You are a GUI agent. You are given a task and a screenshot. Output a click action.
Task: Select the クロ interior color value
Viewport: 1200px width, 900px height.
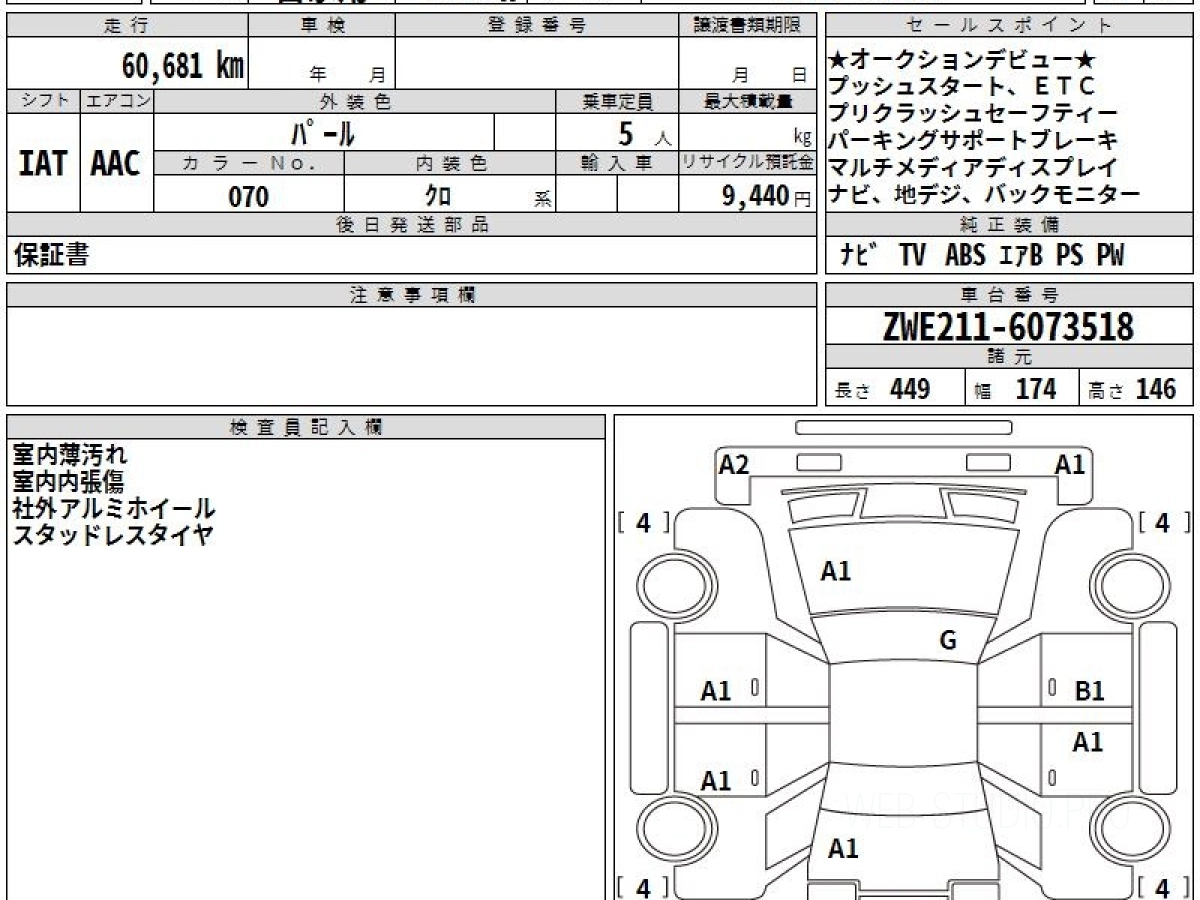tap(438, 196)
